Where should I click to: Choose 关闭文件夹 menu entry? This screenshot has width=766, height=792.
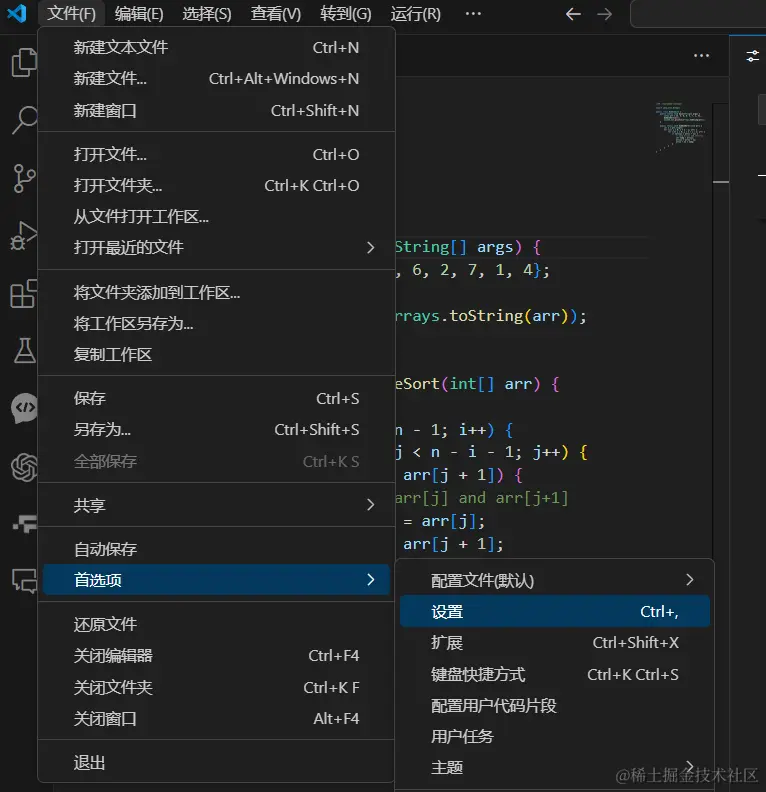click(x=216, y=687)
